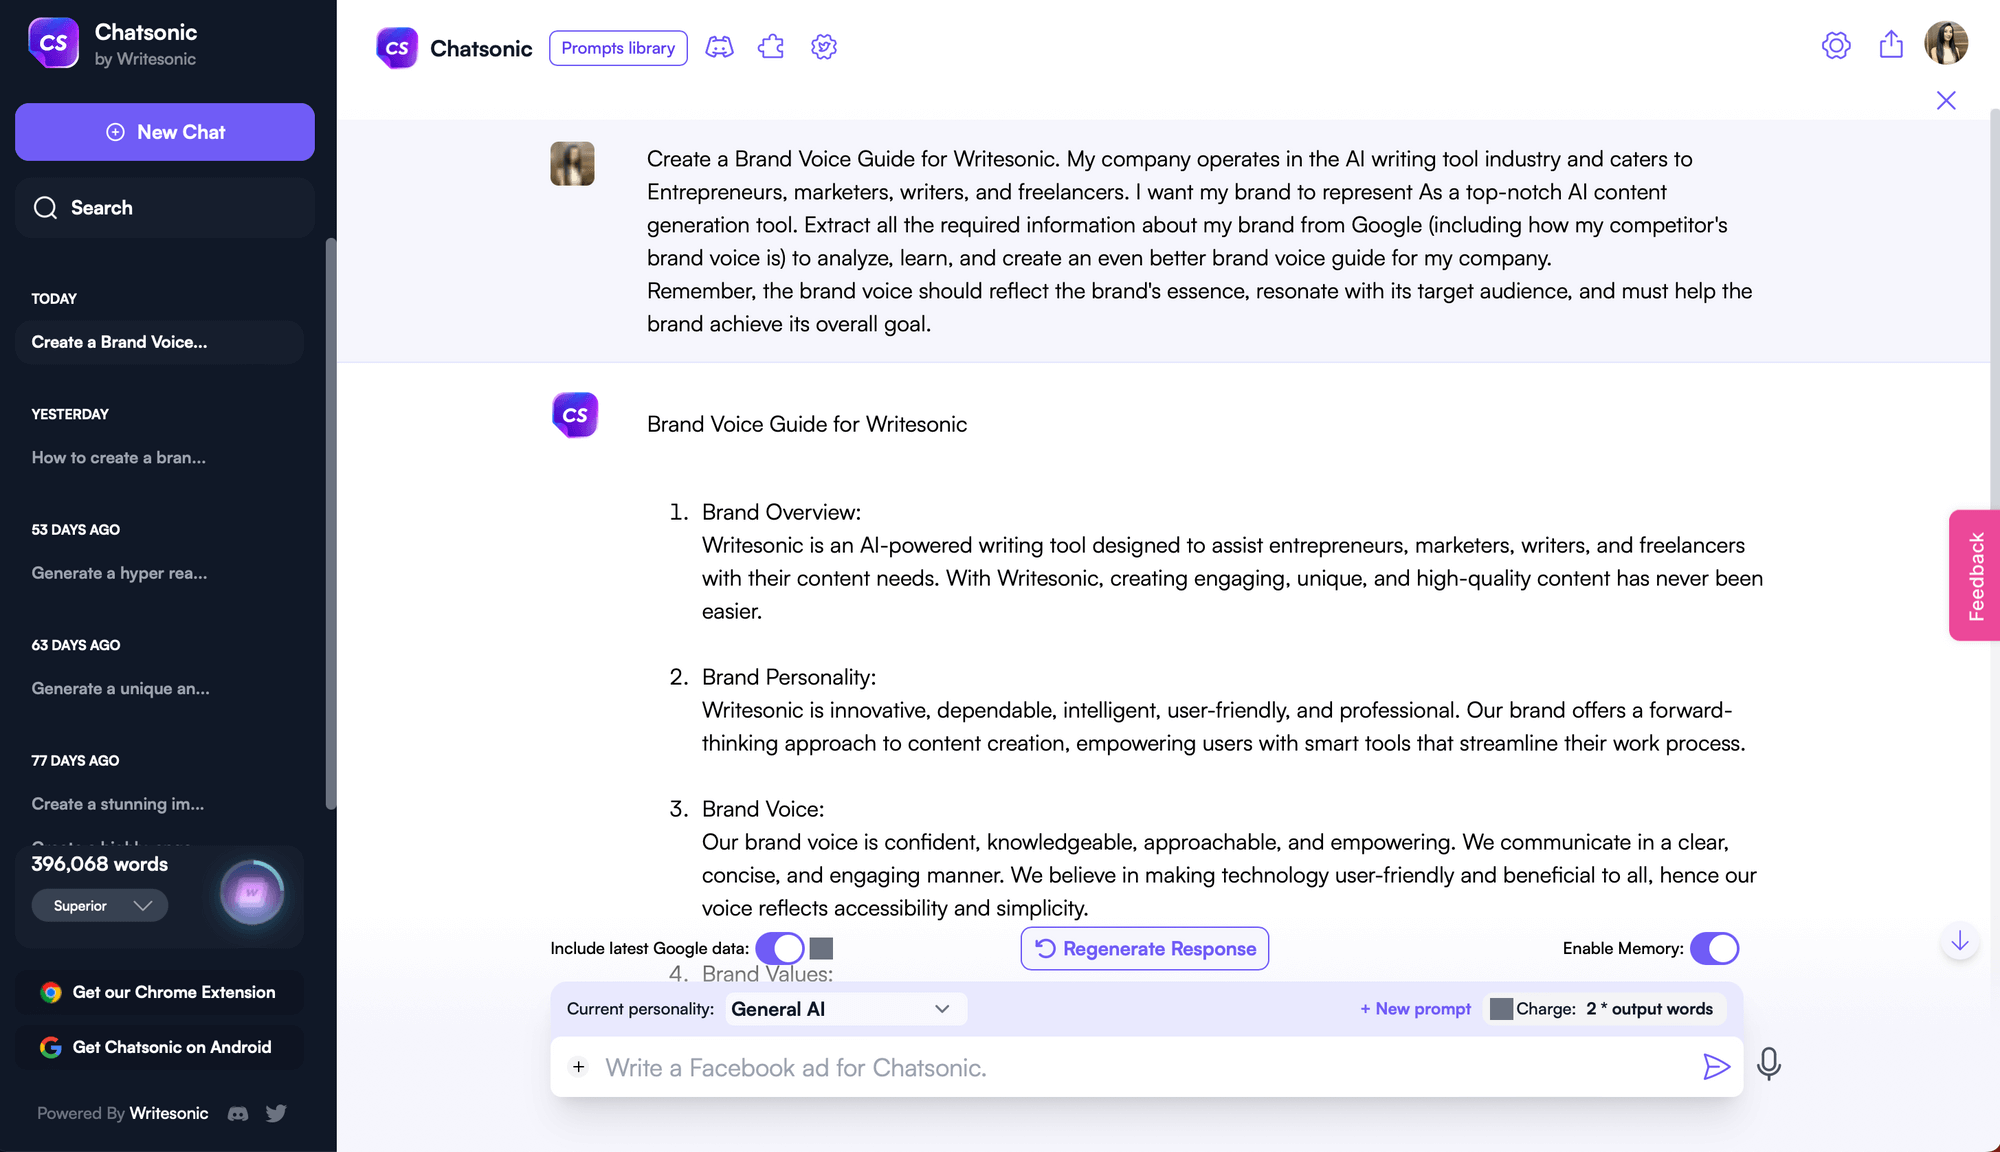Click the Discord icon in top toolbar
2000x1152 pixels.
[719, 48]
